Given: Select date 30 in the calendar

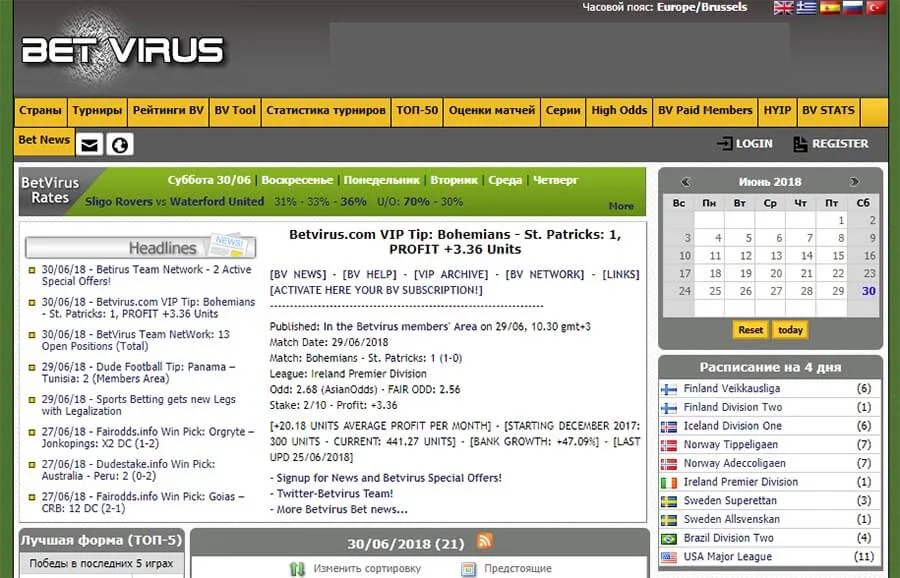Looking at the screenshot, I should point(868,291).
